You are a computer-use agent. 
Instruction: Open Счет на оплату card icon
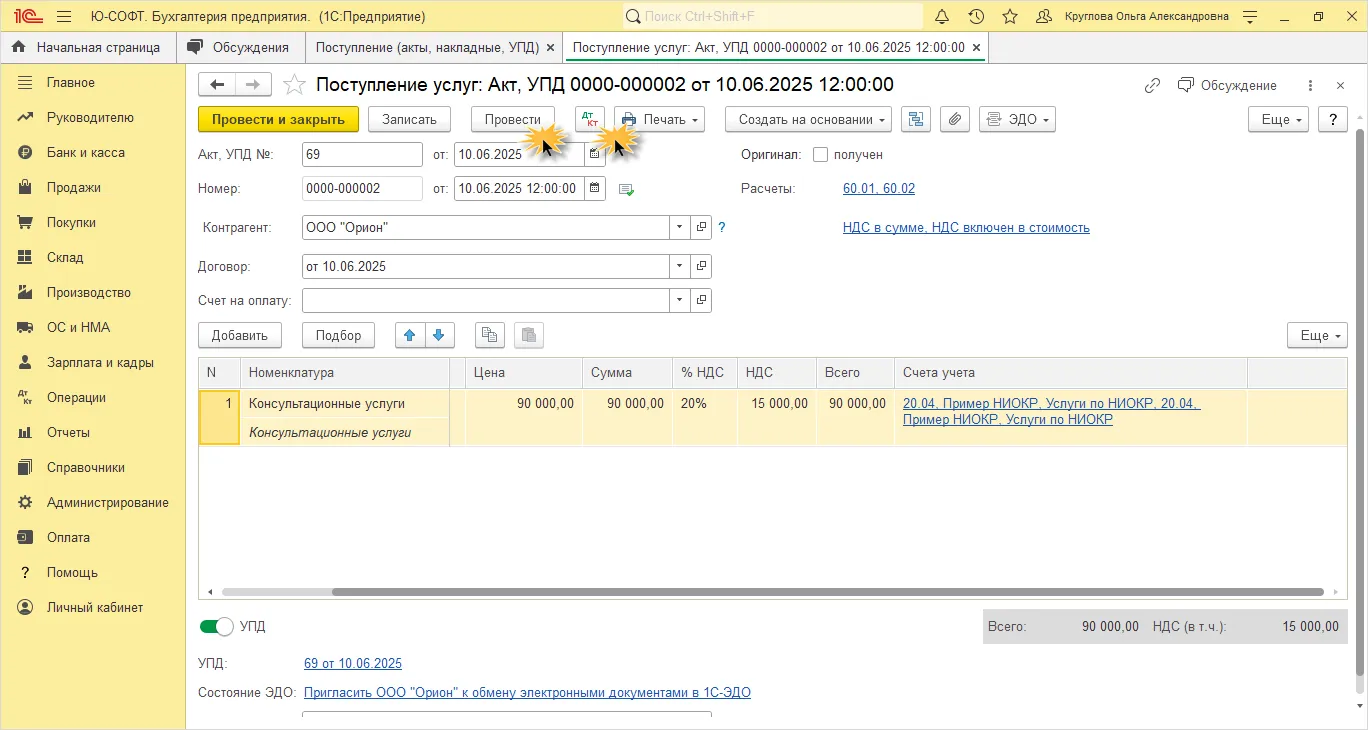[701, 300]
